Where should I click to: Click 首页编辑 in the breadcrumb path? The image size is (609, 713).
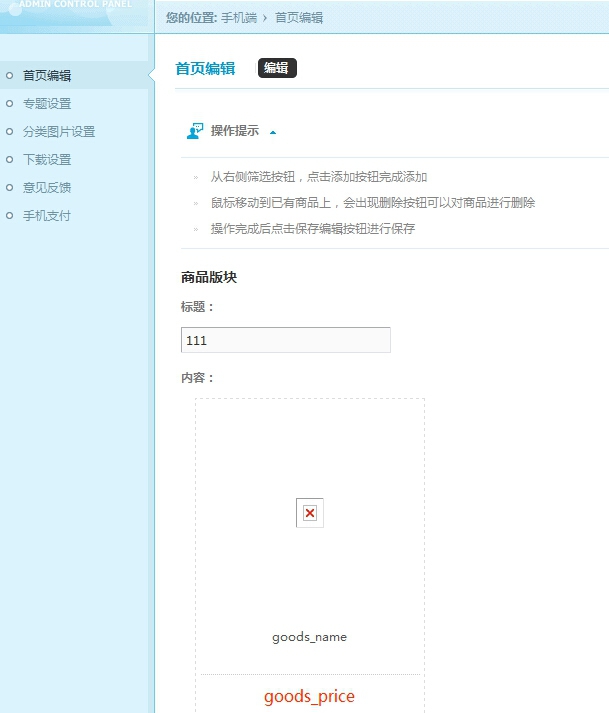[299, 18]
